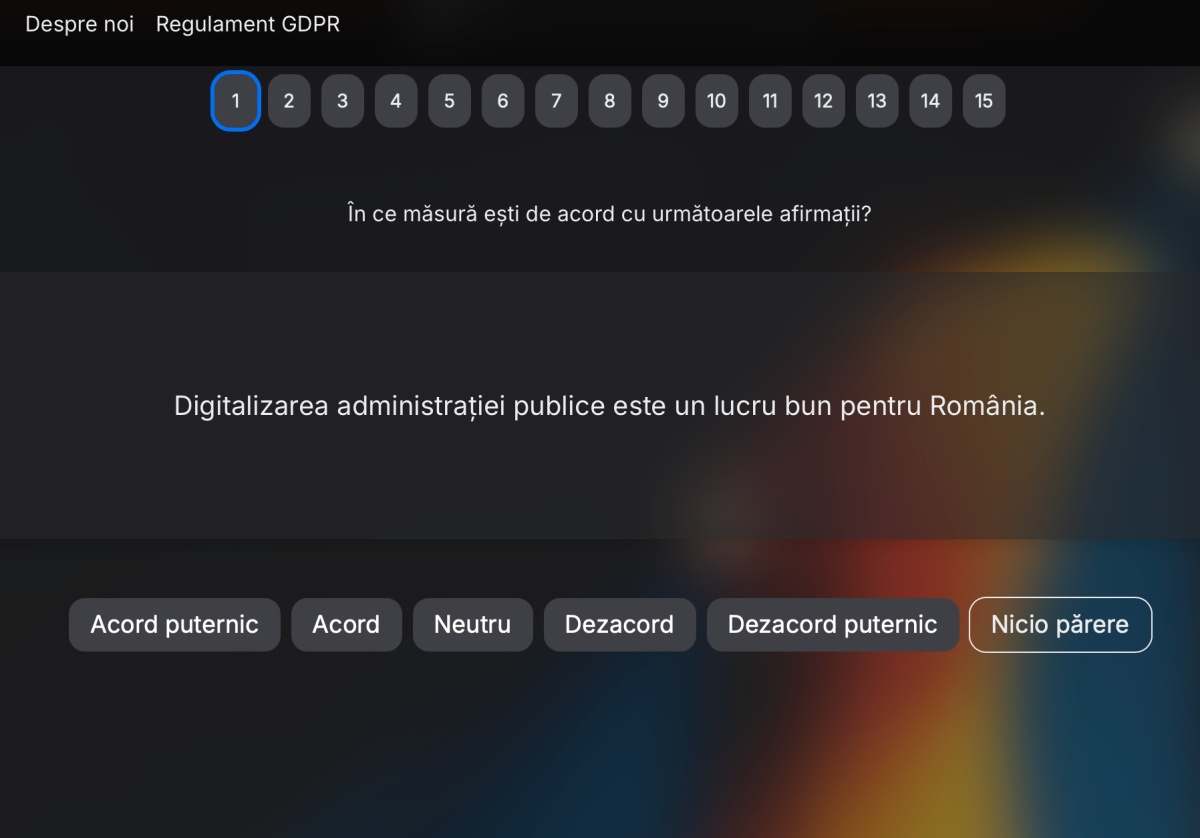This screenshot has width=1200, height=838.
Task: Open the Despre noi link
Action: (x=79, y=24)
